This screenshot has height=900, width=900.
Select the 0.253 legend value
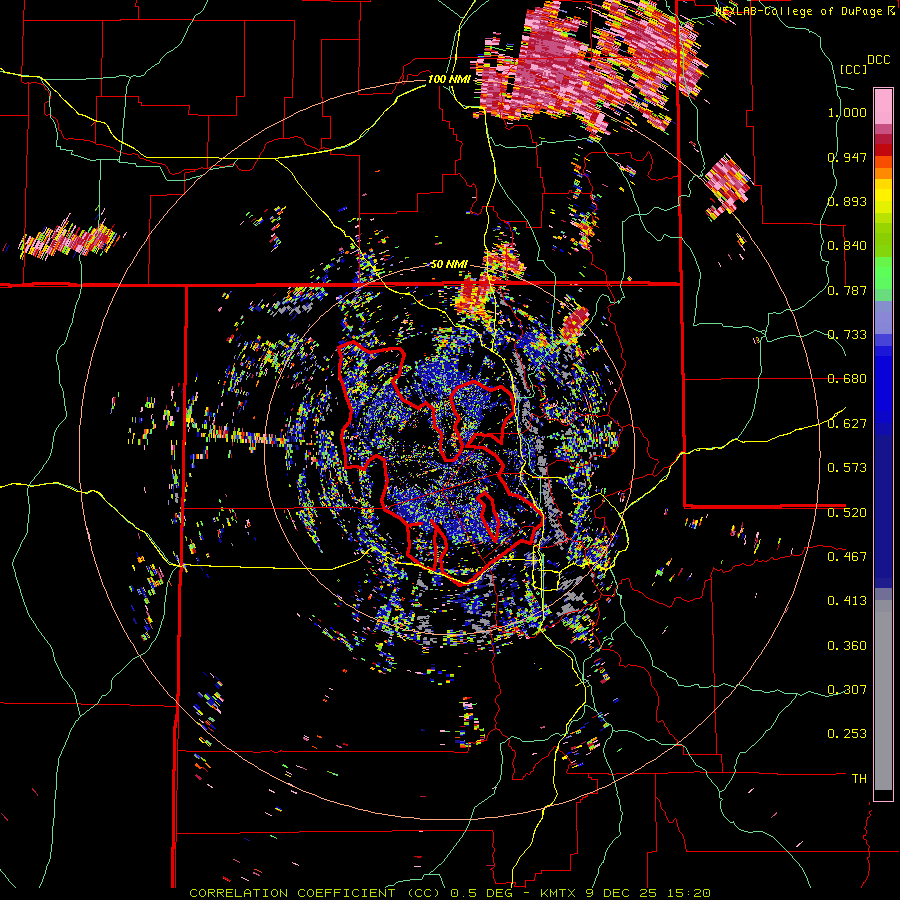(x=847, y=734)
